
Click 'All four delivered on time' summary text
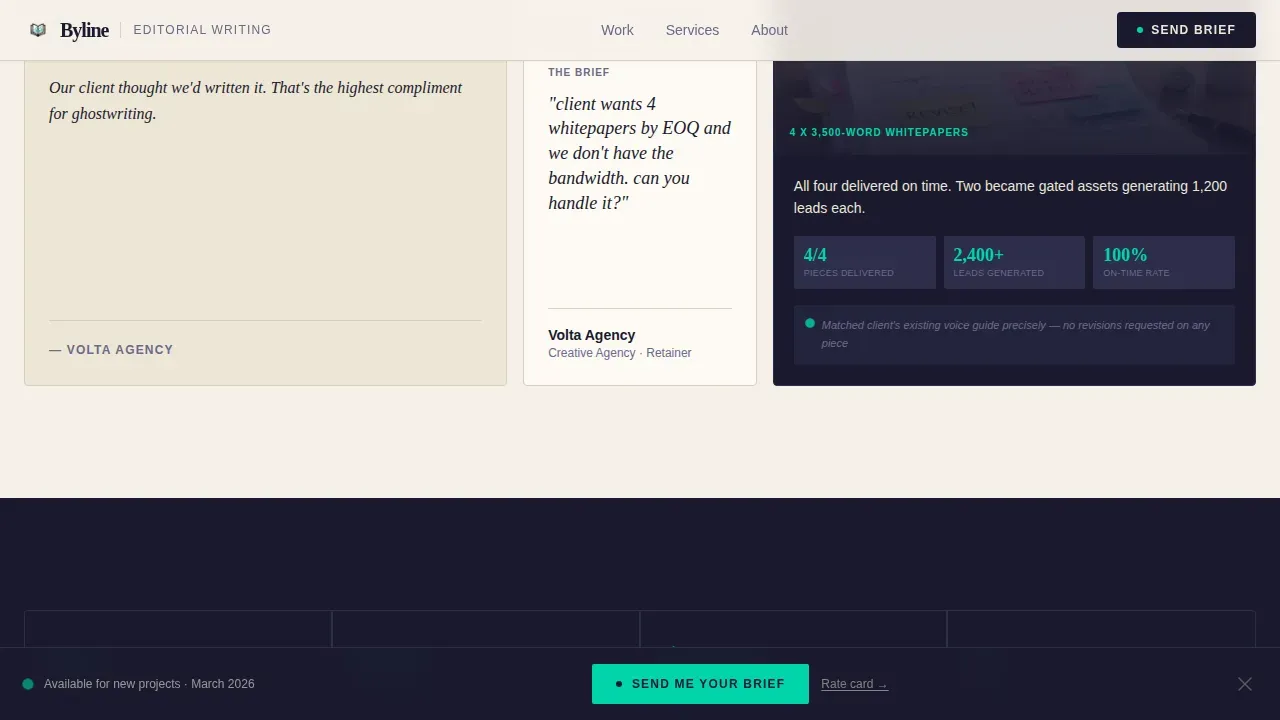(x=1010, y=197)
